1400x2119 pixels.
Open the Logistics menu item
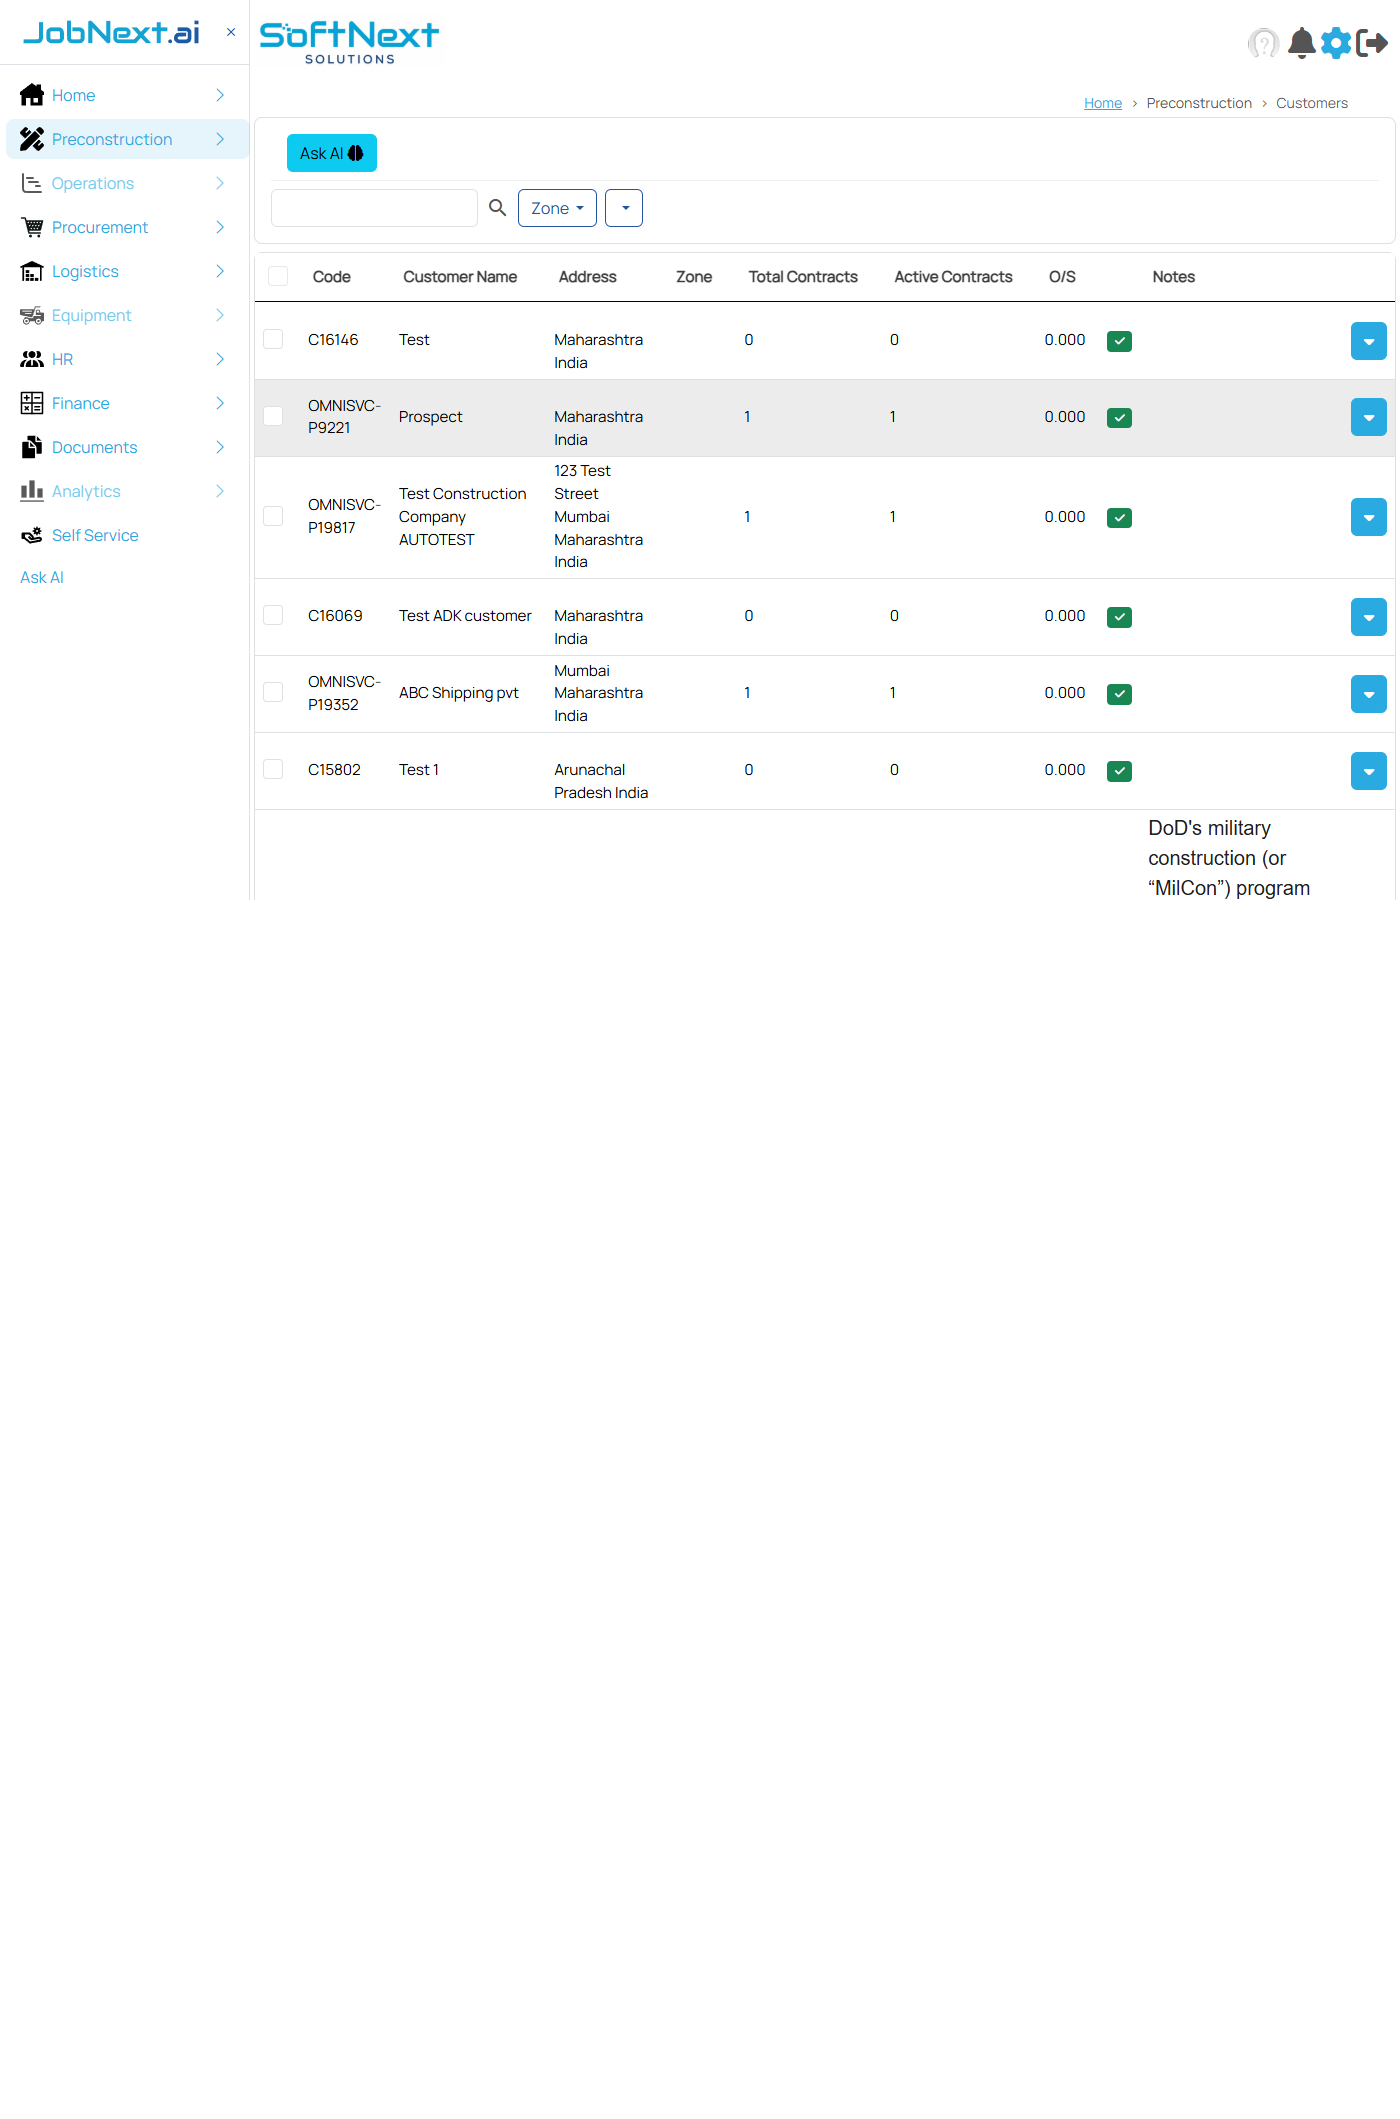pos(127,271)
